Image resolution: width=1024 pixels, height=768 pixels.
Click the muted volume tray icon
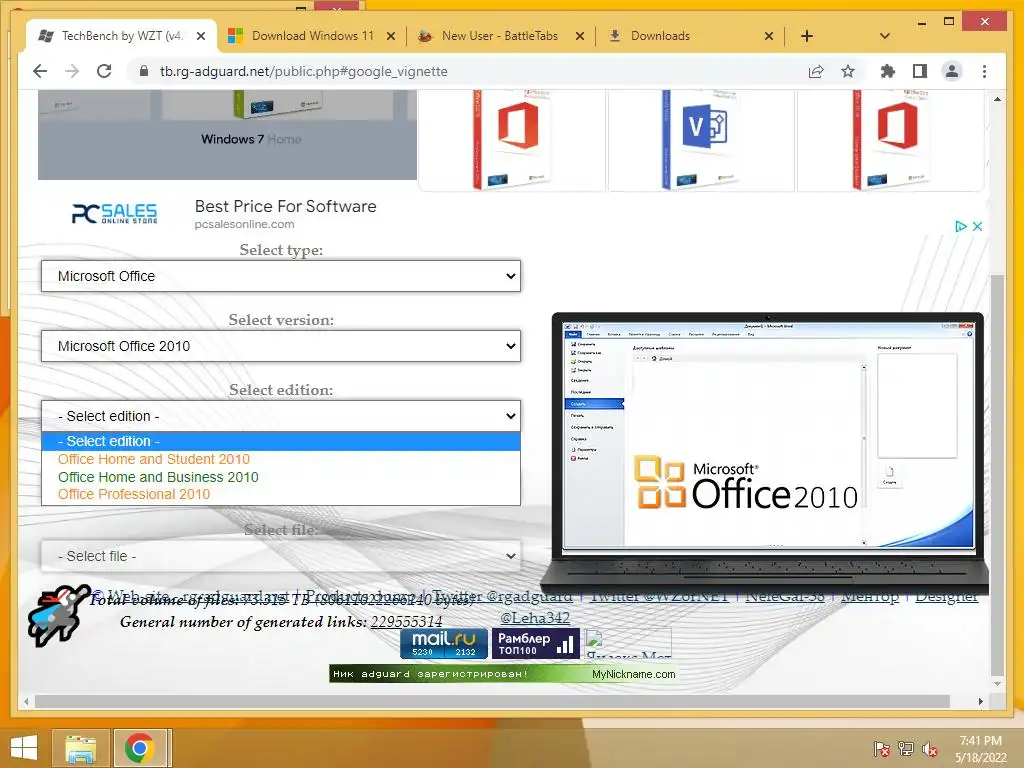[930, 749]
